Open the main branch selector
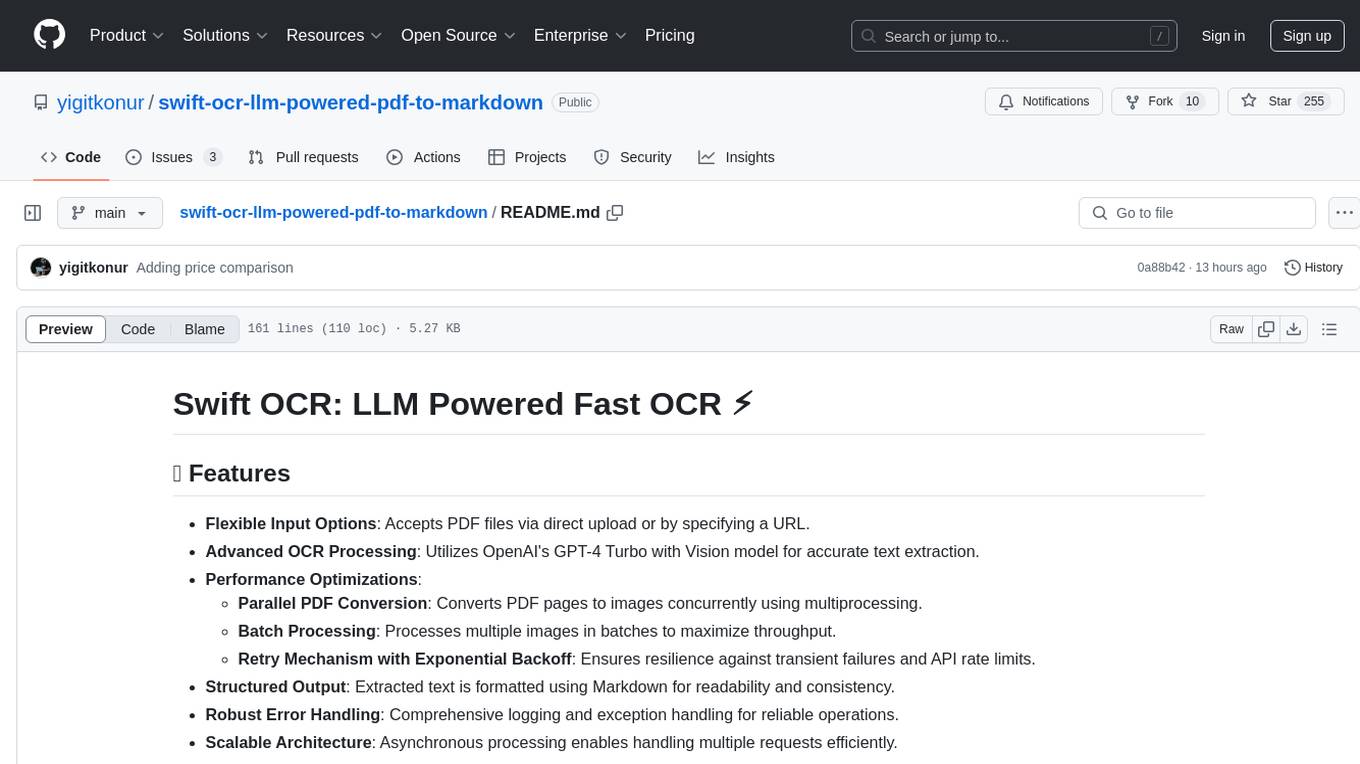1360x764 pixels. point(109,213)
